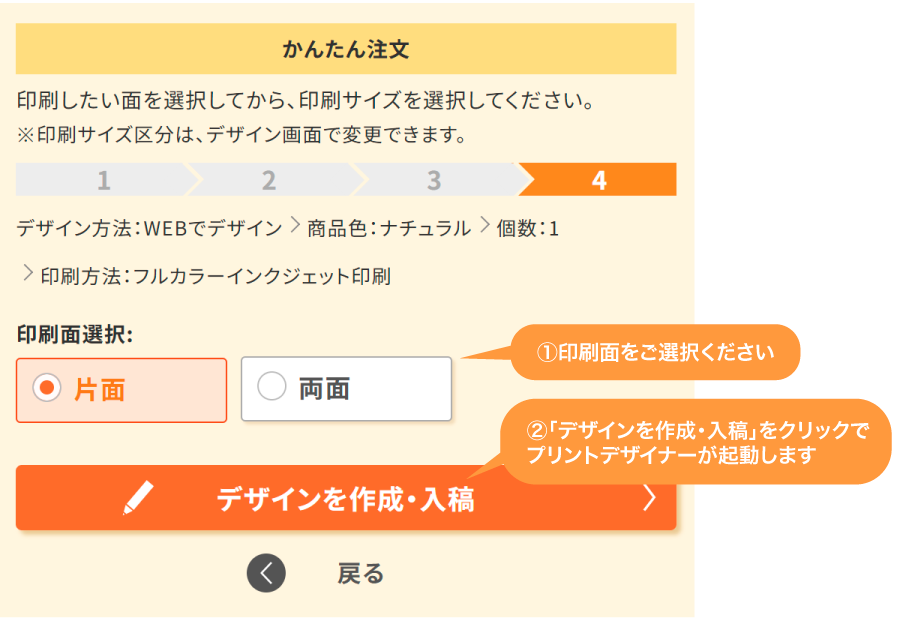Click the orange callout ①印刷面をご選択ください
The height and width of the screenshot is (620, 900).
coord(655,352)
